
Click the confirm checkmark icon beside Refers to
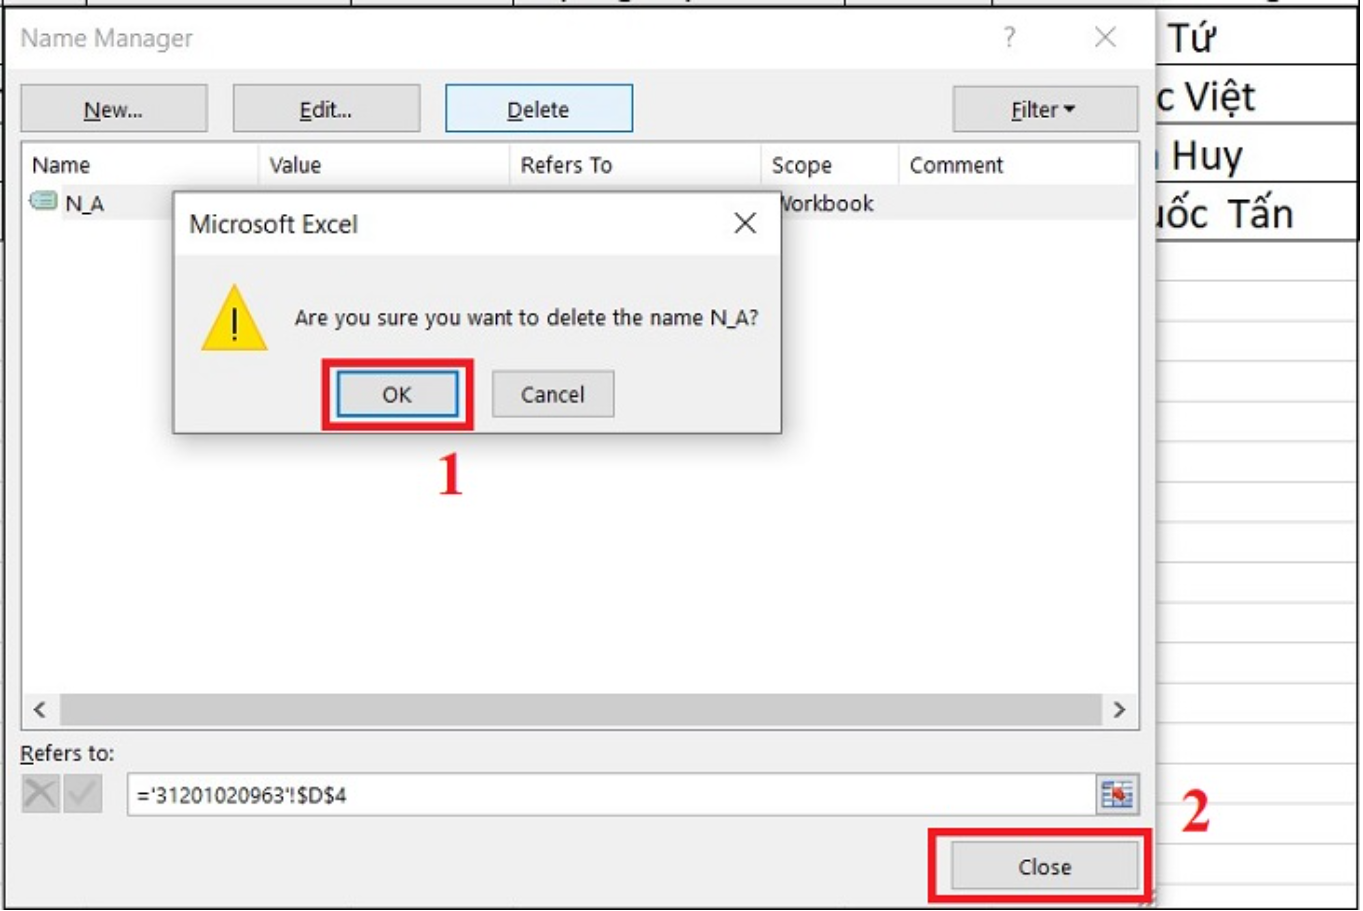tap(83, 795)
